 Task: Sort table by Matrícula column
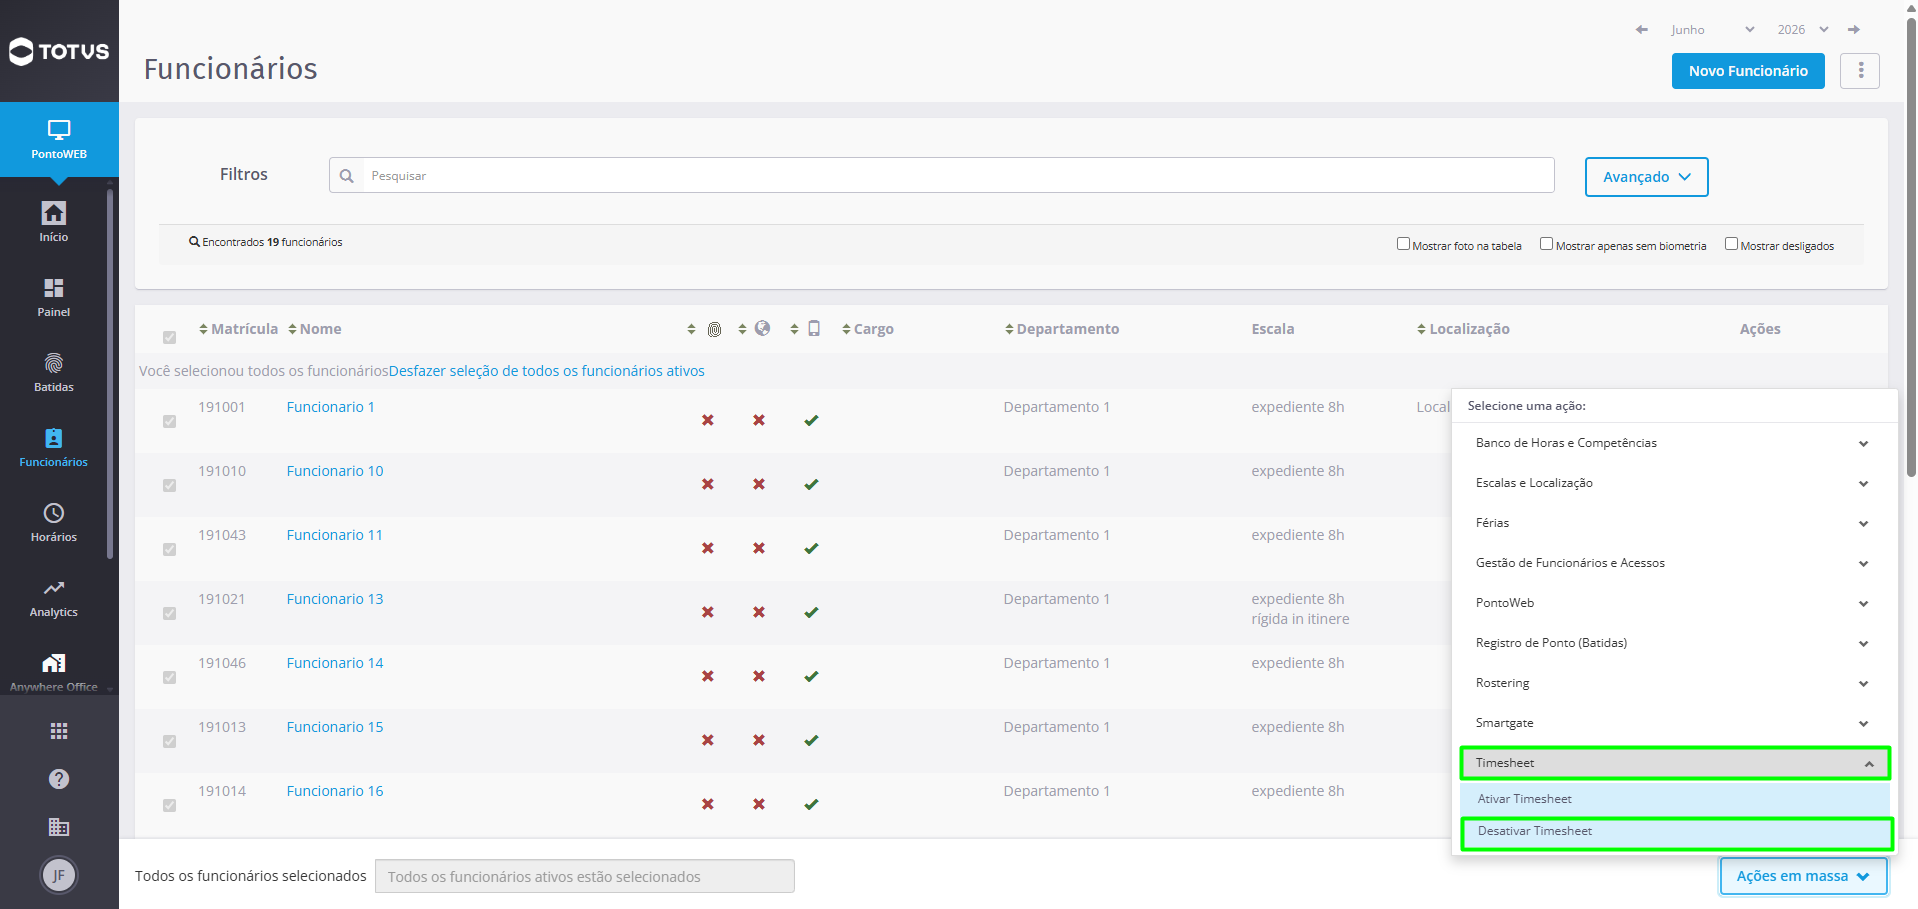[238, 329]
